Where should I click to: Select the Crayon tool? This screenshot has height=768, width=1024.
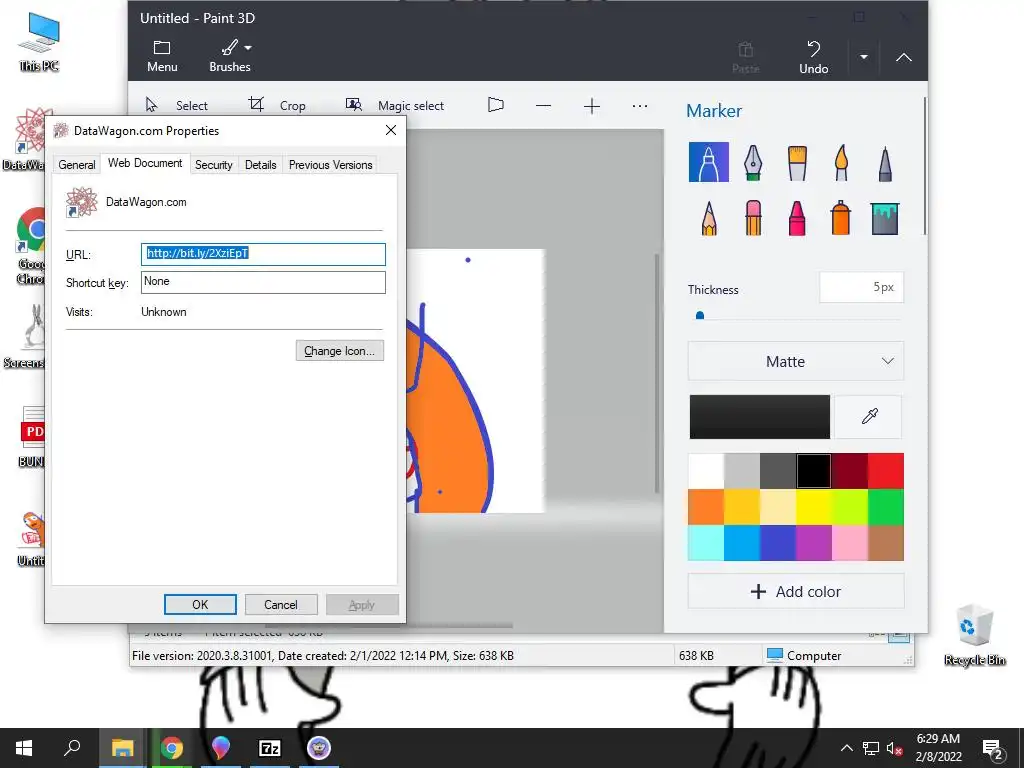(x=797, y=217)
